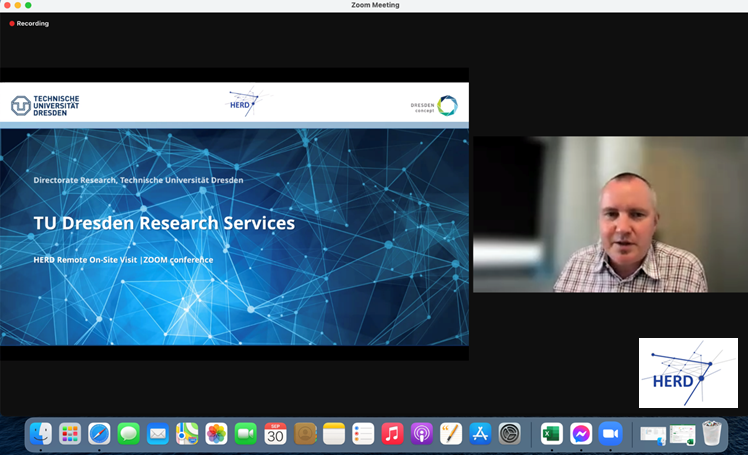
Task: Click the Technische Universität Dresden logo on slide
Action: click(x=45, y=105)
